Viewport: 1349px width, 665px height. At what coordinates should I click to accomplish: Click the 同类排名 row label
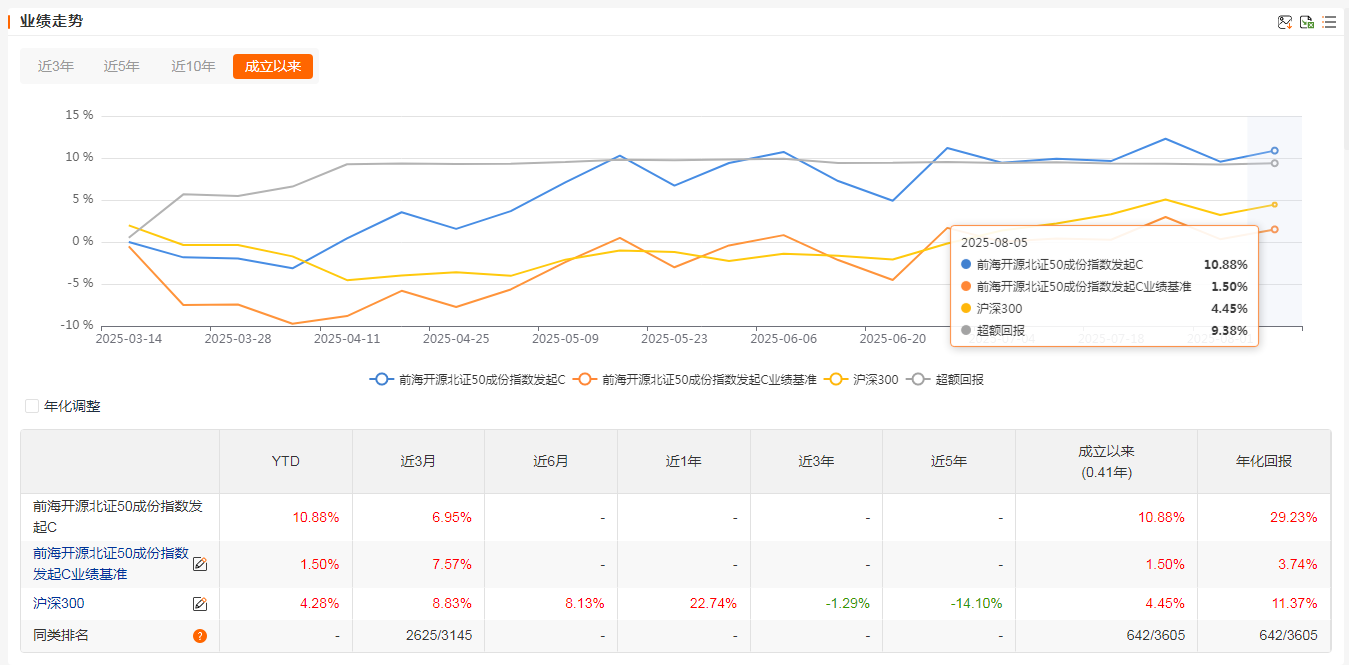point(61,635)
